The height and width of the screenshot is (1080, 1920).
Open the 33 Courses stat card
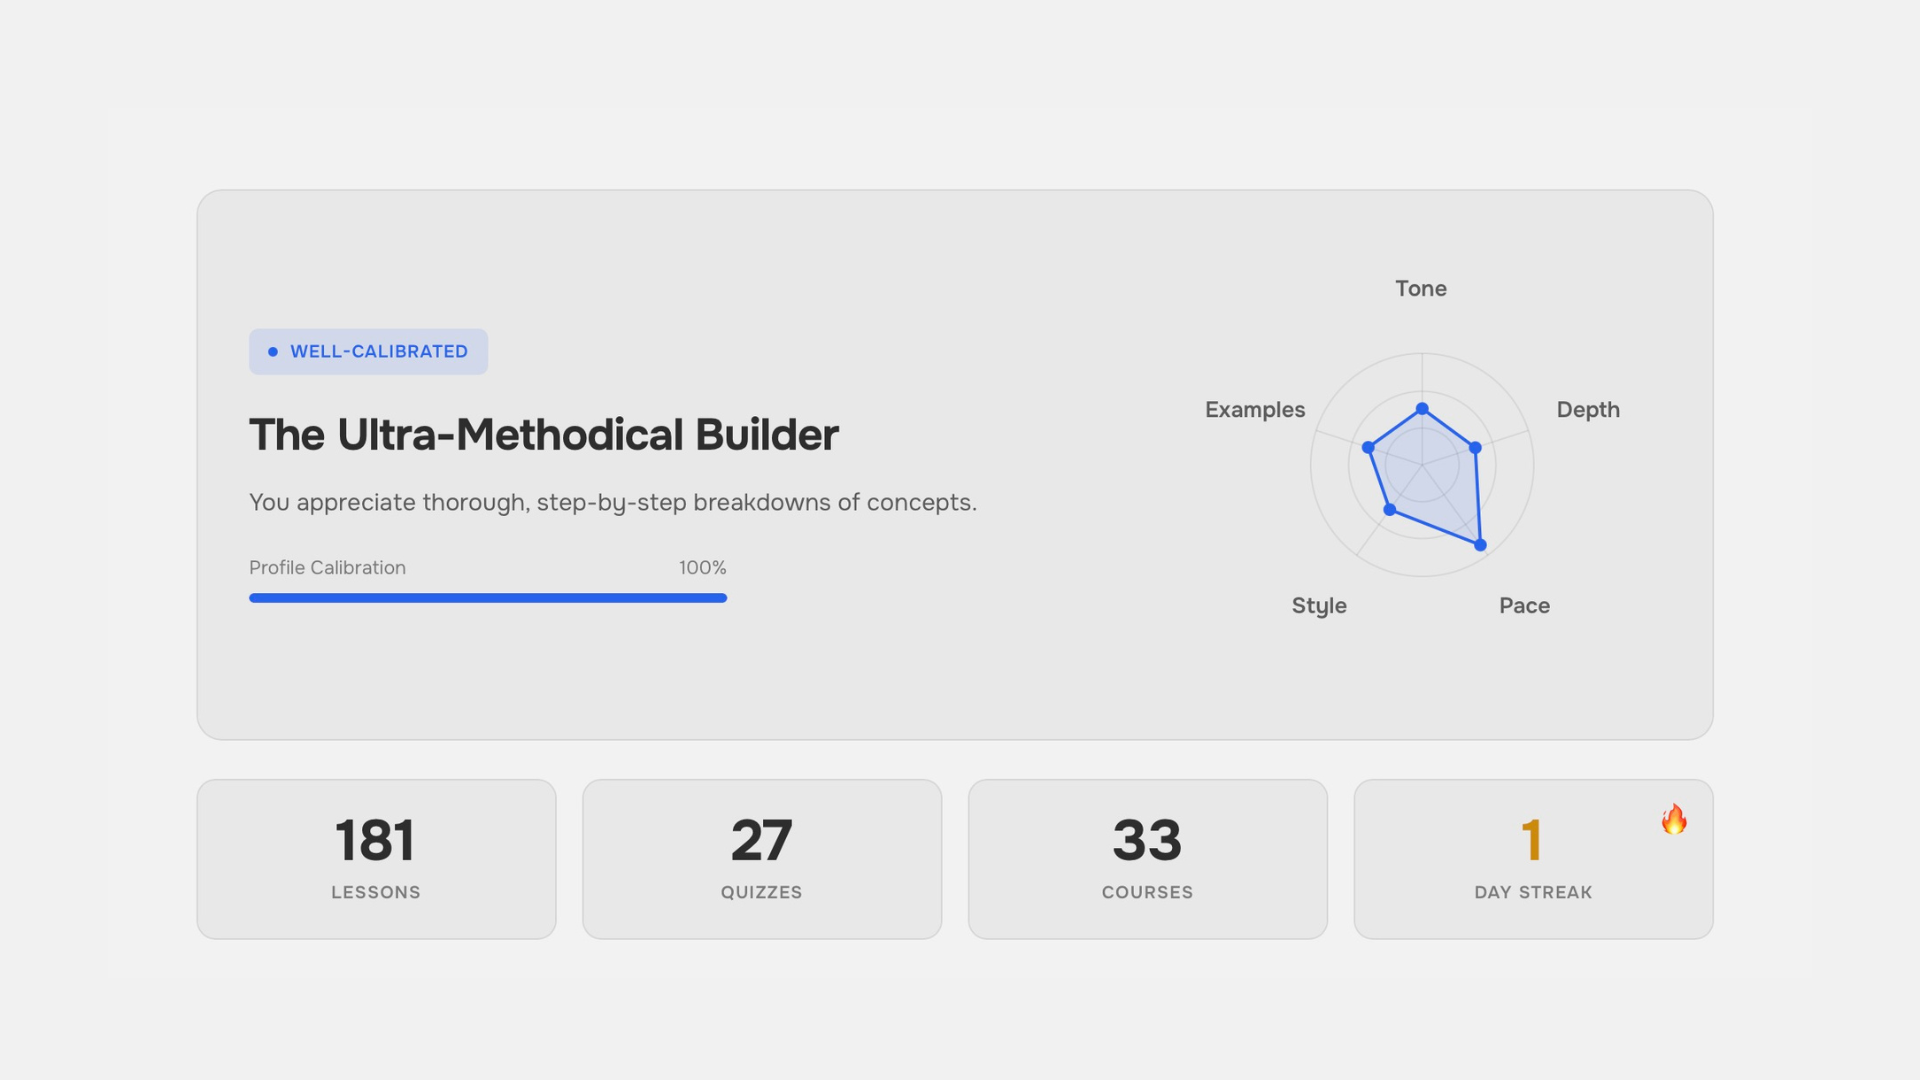point(1148,859)
